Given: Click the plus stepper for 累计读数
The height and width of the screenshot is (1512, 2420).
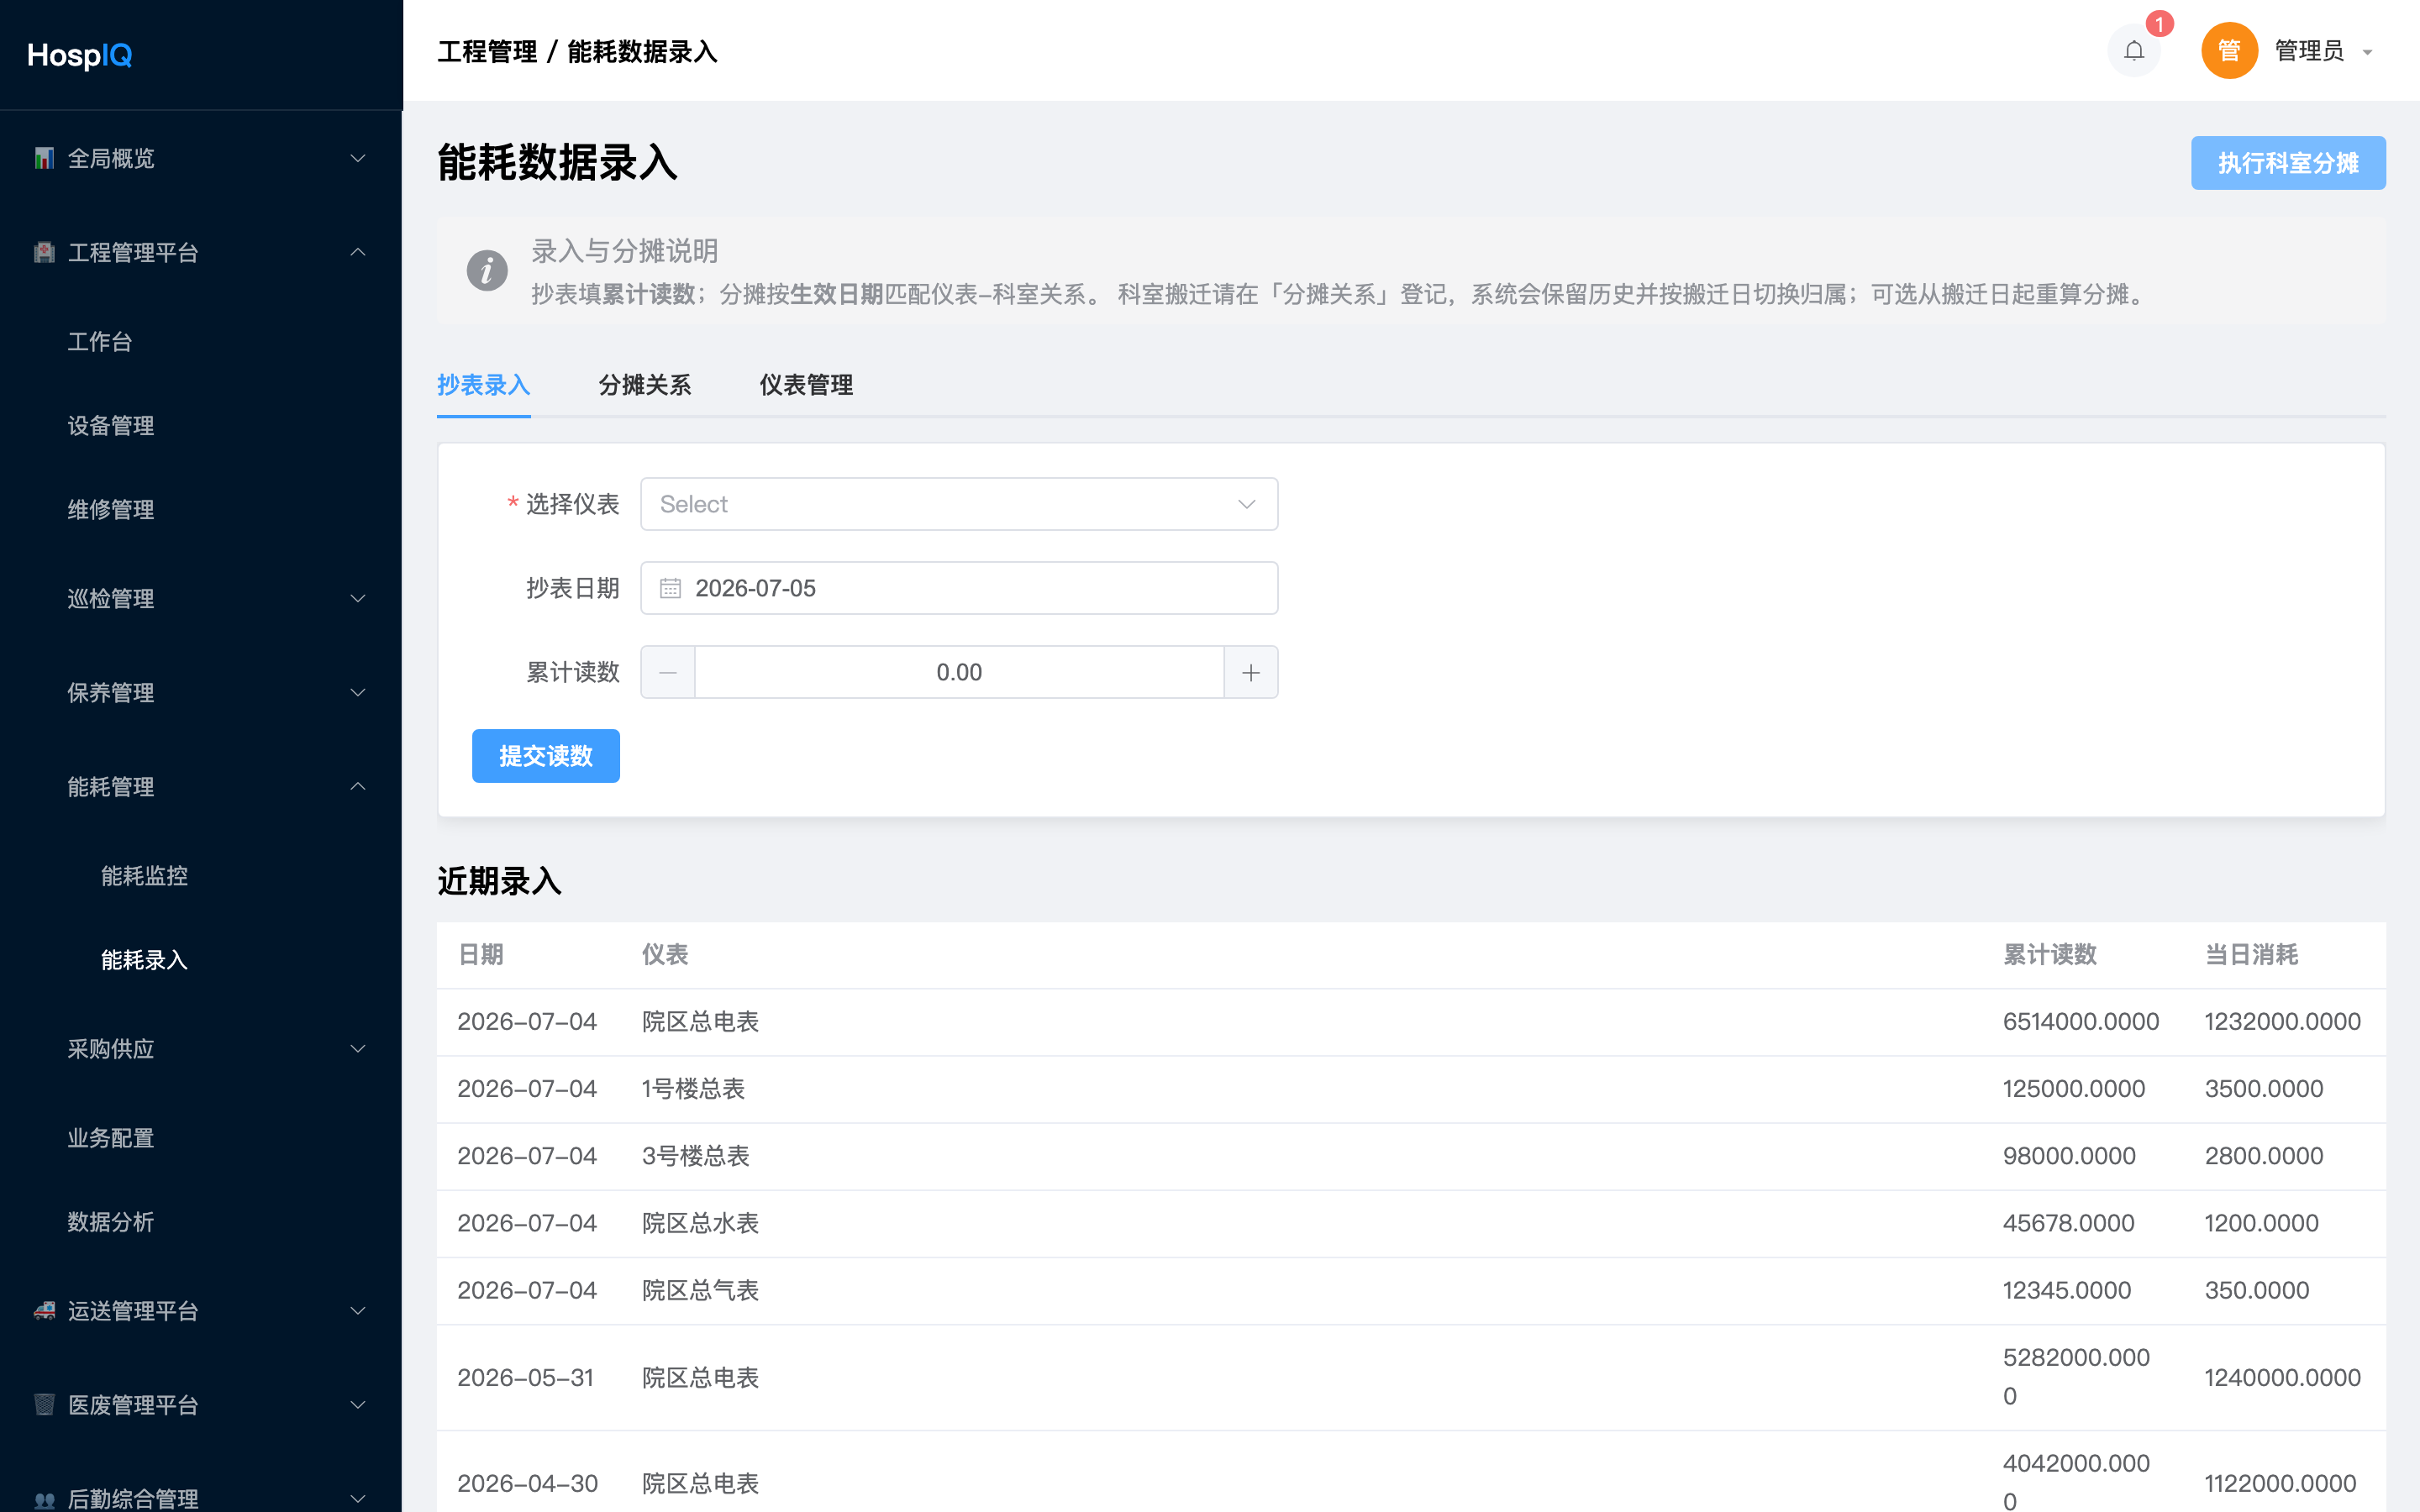Looking at the screenshot, I should pyautogui.click(x=1251, y=672).
